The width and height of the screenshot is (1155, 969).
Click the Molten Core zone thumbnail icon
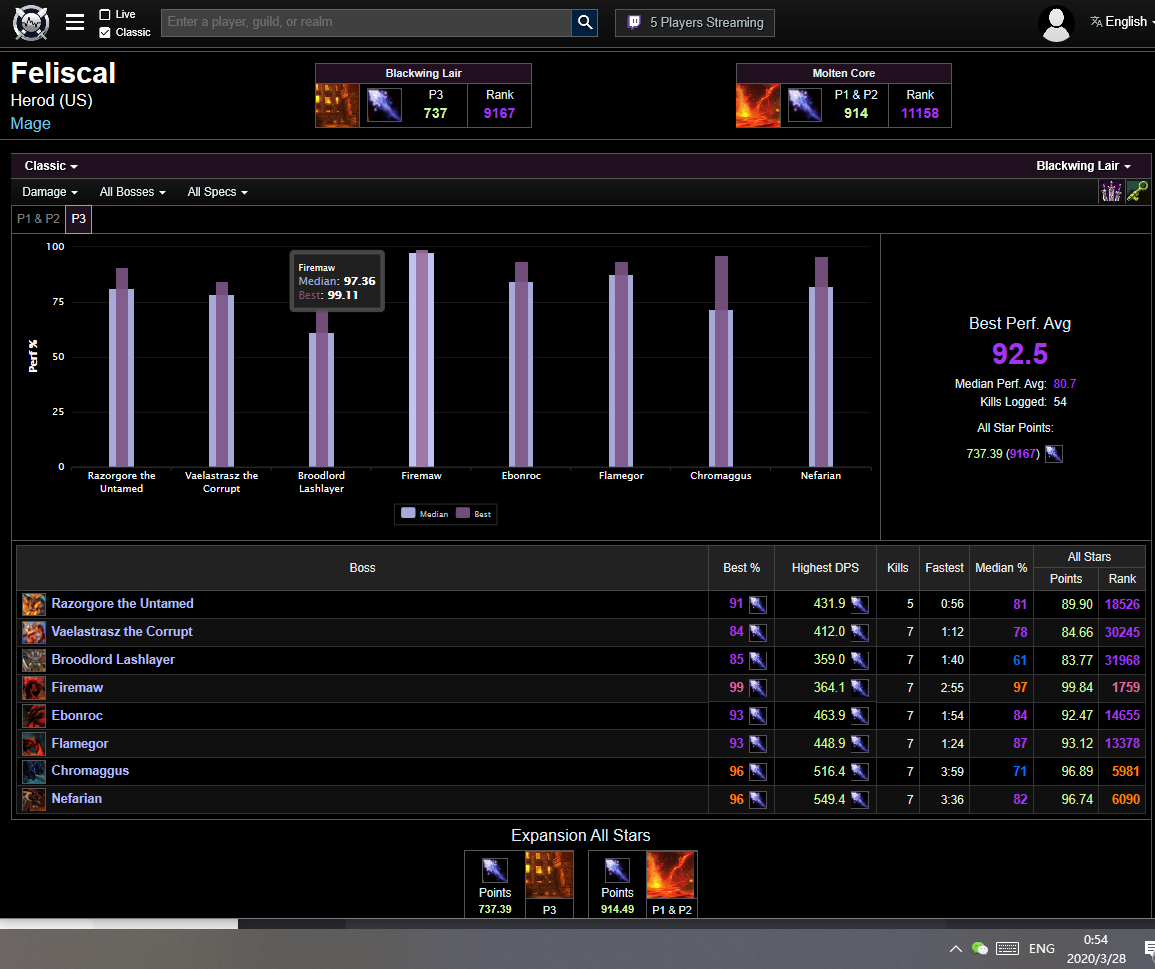click(x=757, y=105)
